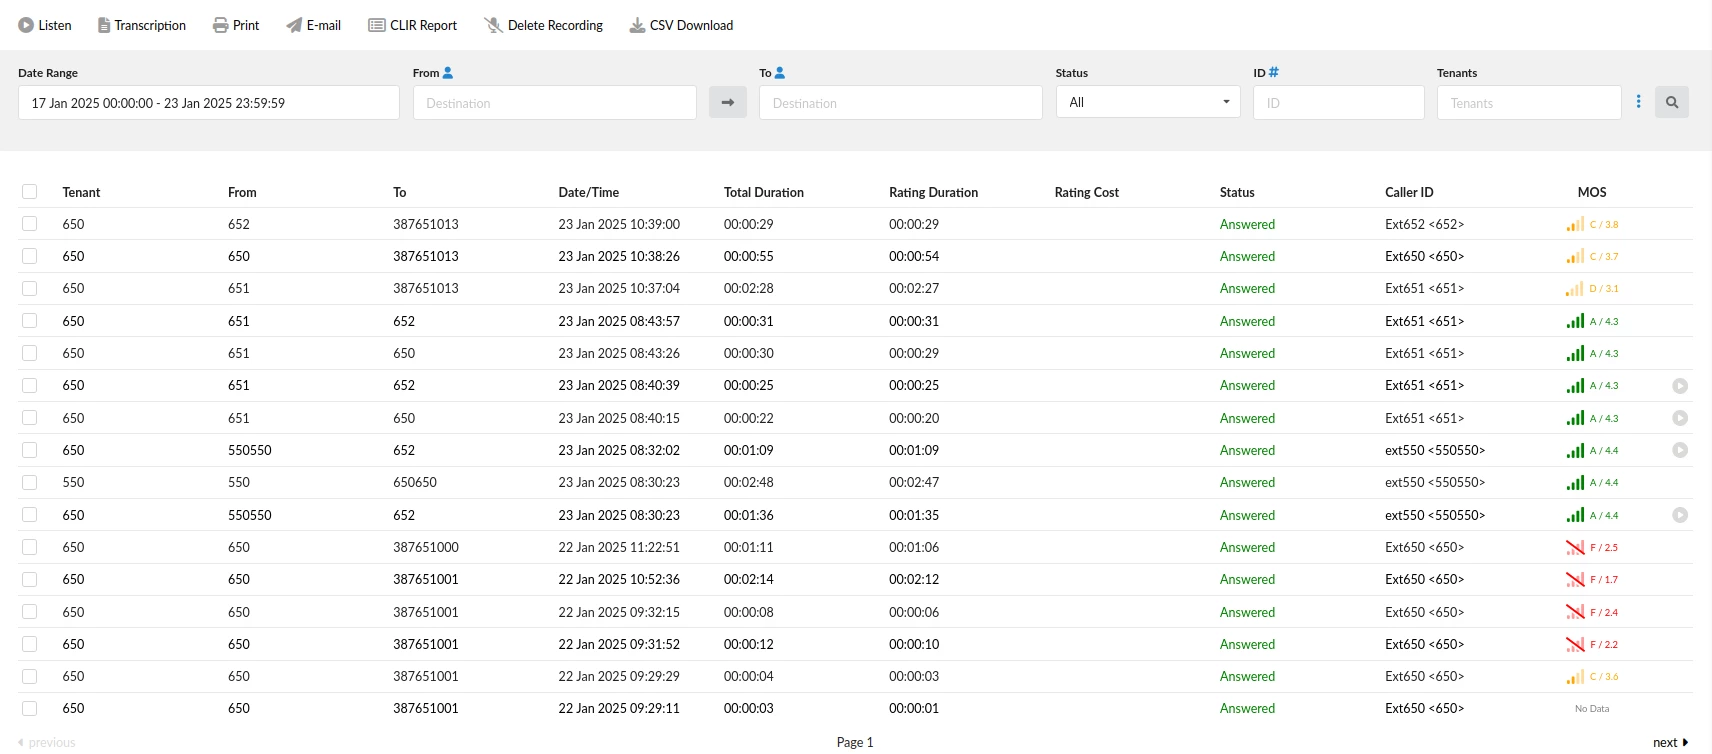Viewport: 1712px width, 754px height.
Task: Go to the next page
Action: point(1669,742)
